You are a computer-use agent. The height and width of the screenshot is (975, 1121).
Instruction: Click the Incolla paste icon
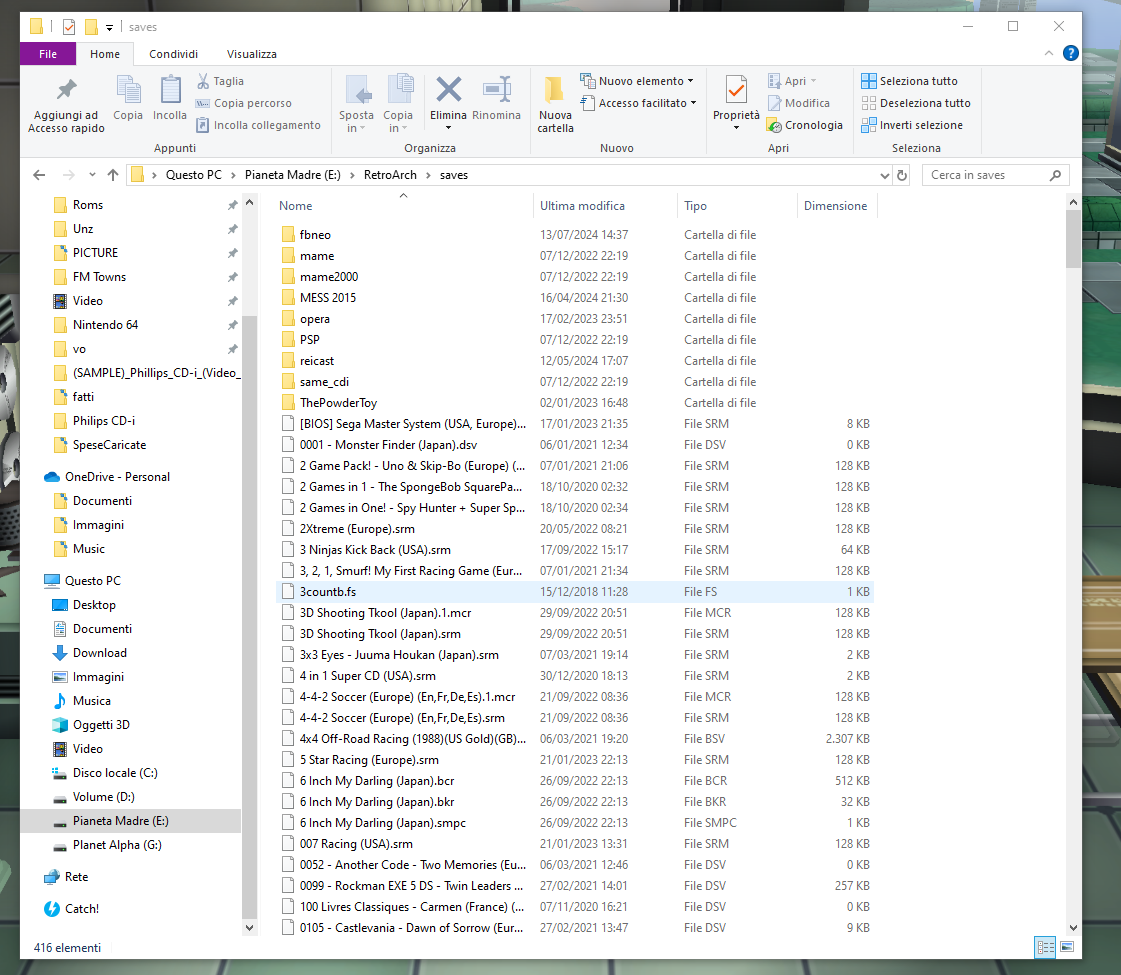pos(169,98)
